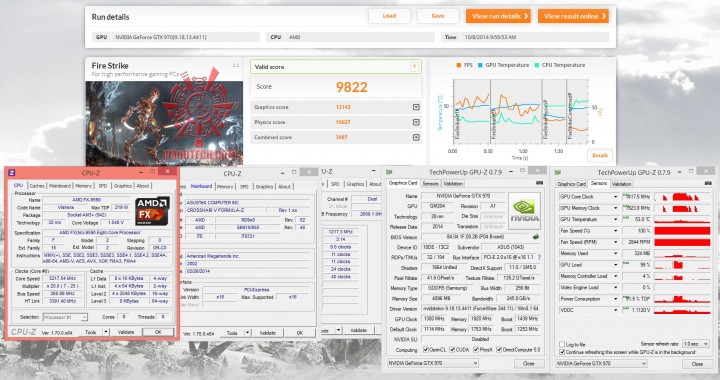
Task: Open the Fan Speed (RPM) sensor dropdown
Action: pos(616,242)
